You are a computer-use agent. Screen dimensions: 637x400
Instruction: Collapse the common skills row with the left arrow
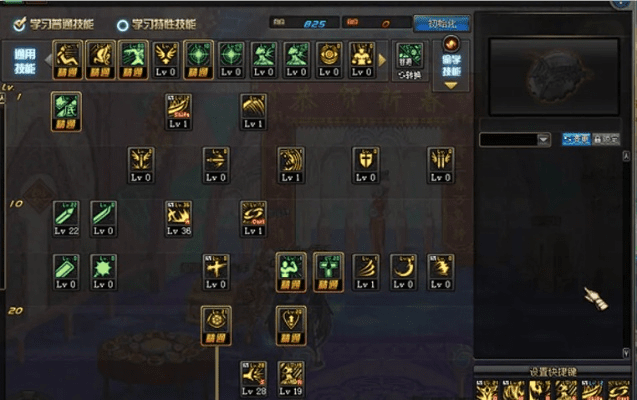(48, 60)
